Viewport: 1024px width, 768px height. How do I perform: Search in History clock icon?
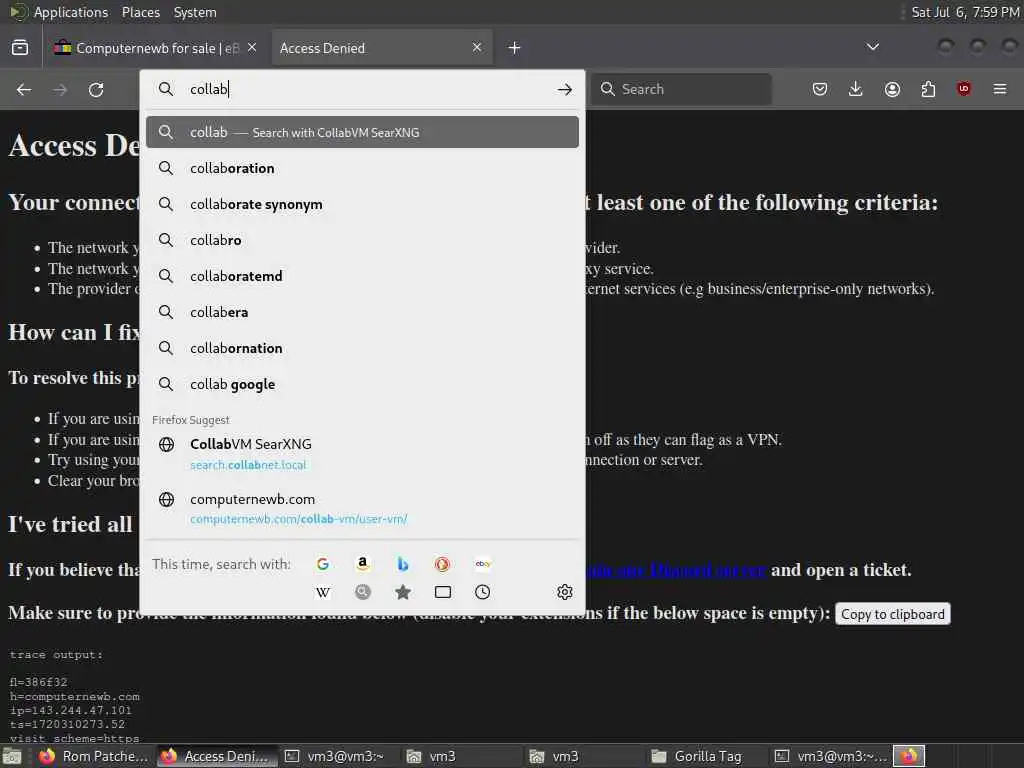click(x=483, y=592)
